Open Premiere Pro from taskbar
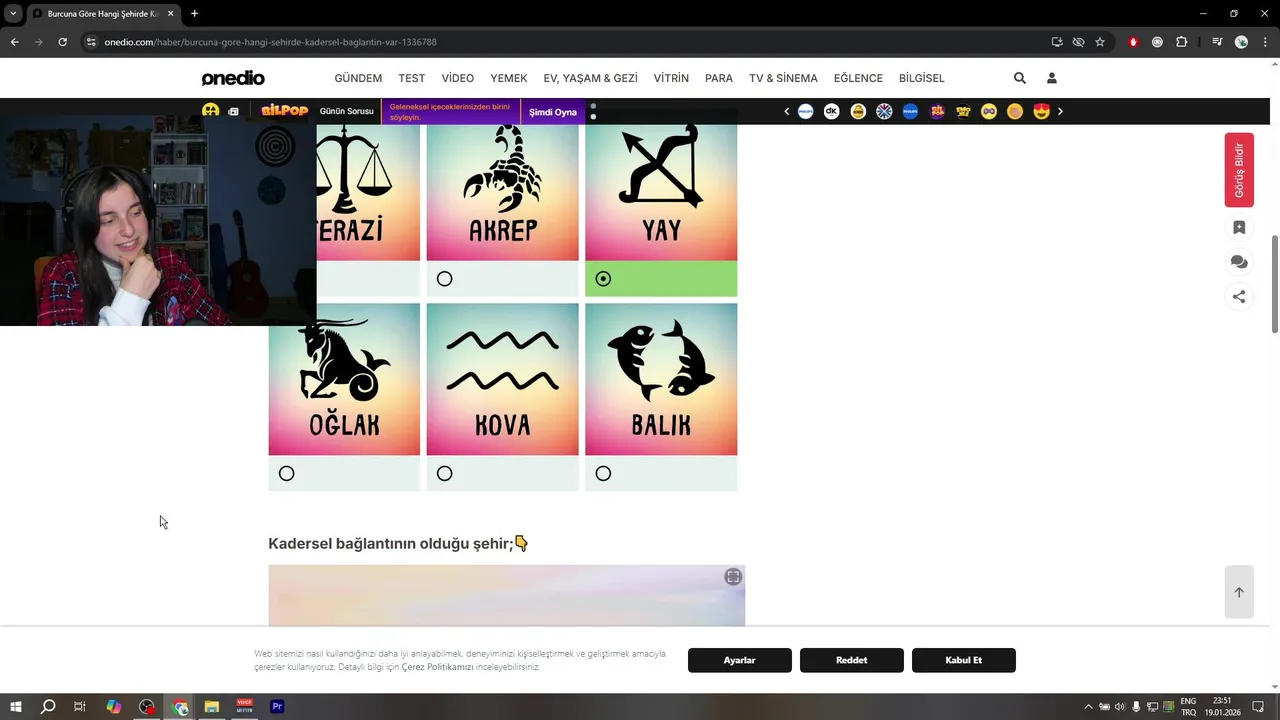 click(277, 707)
